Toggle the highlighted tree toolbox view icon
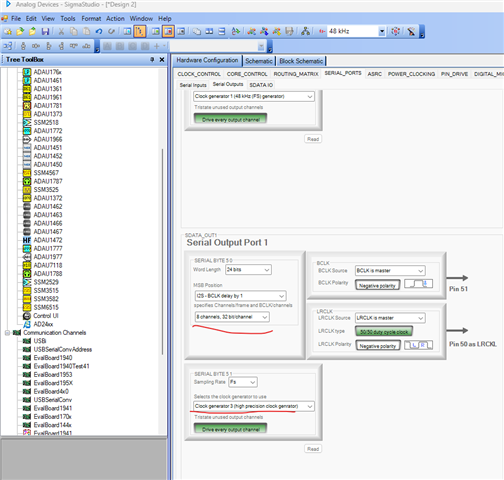The height and width of the screenshot is (480, 504). coord(140,31)
